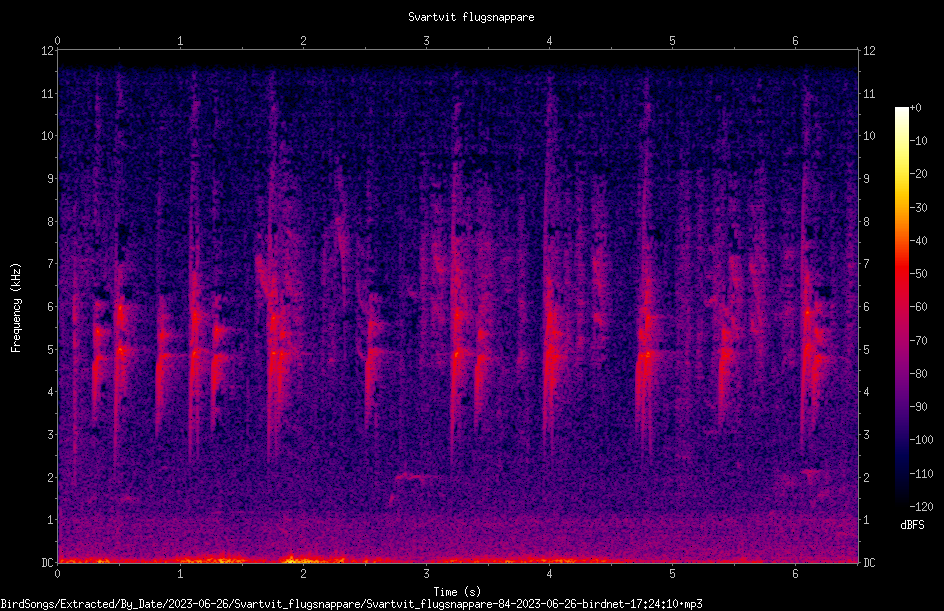Click the 'DC' label on the right frequency axis
This screenshot has height=611, width=944.
(869, 563)
